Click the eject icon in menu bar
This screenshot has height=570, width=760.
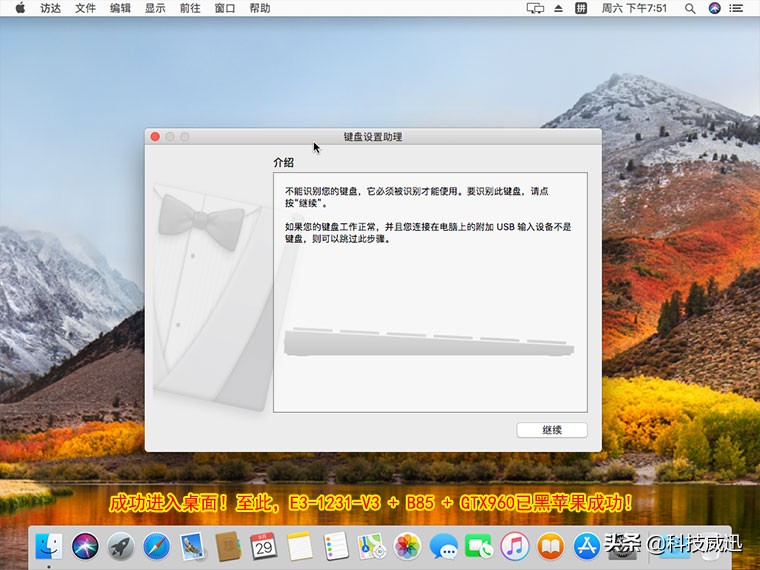[558, 8]
